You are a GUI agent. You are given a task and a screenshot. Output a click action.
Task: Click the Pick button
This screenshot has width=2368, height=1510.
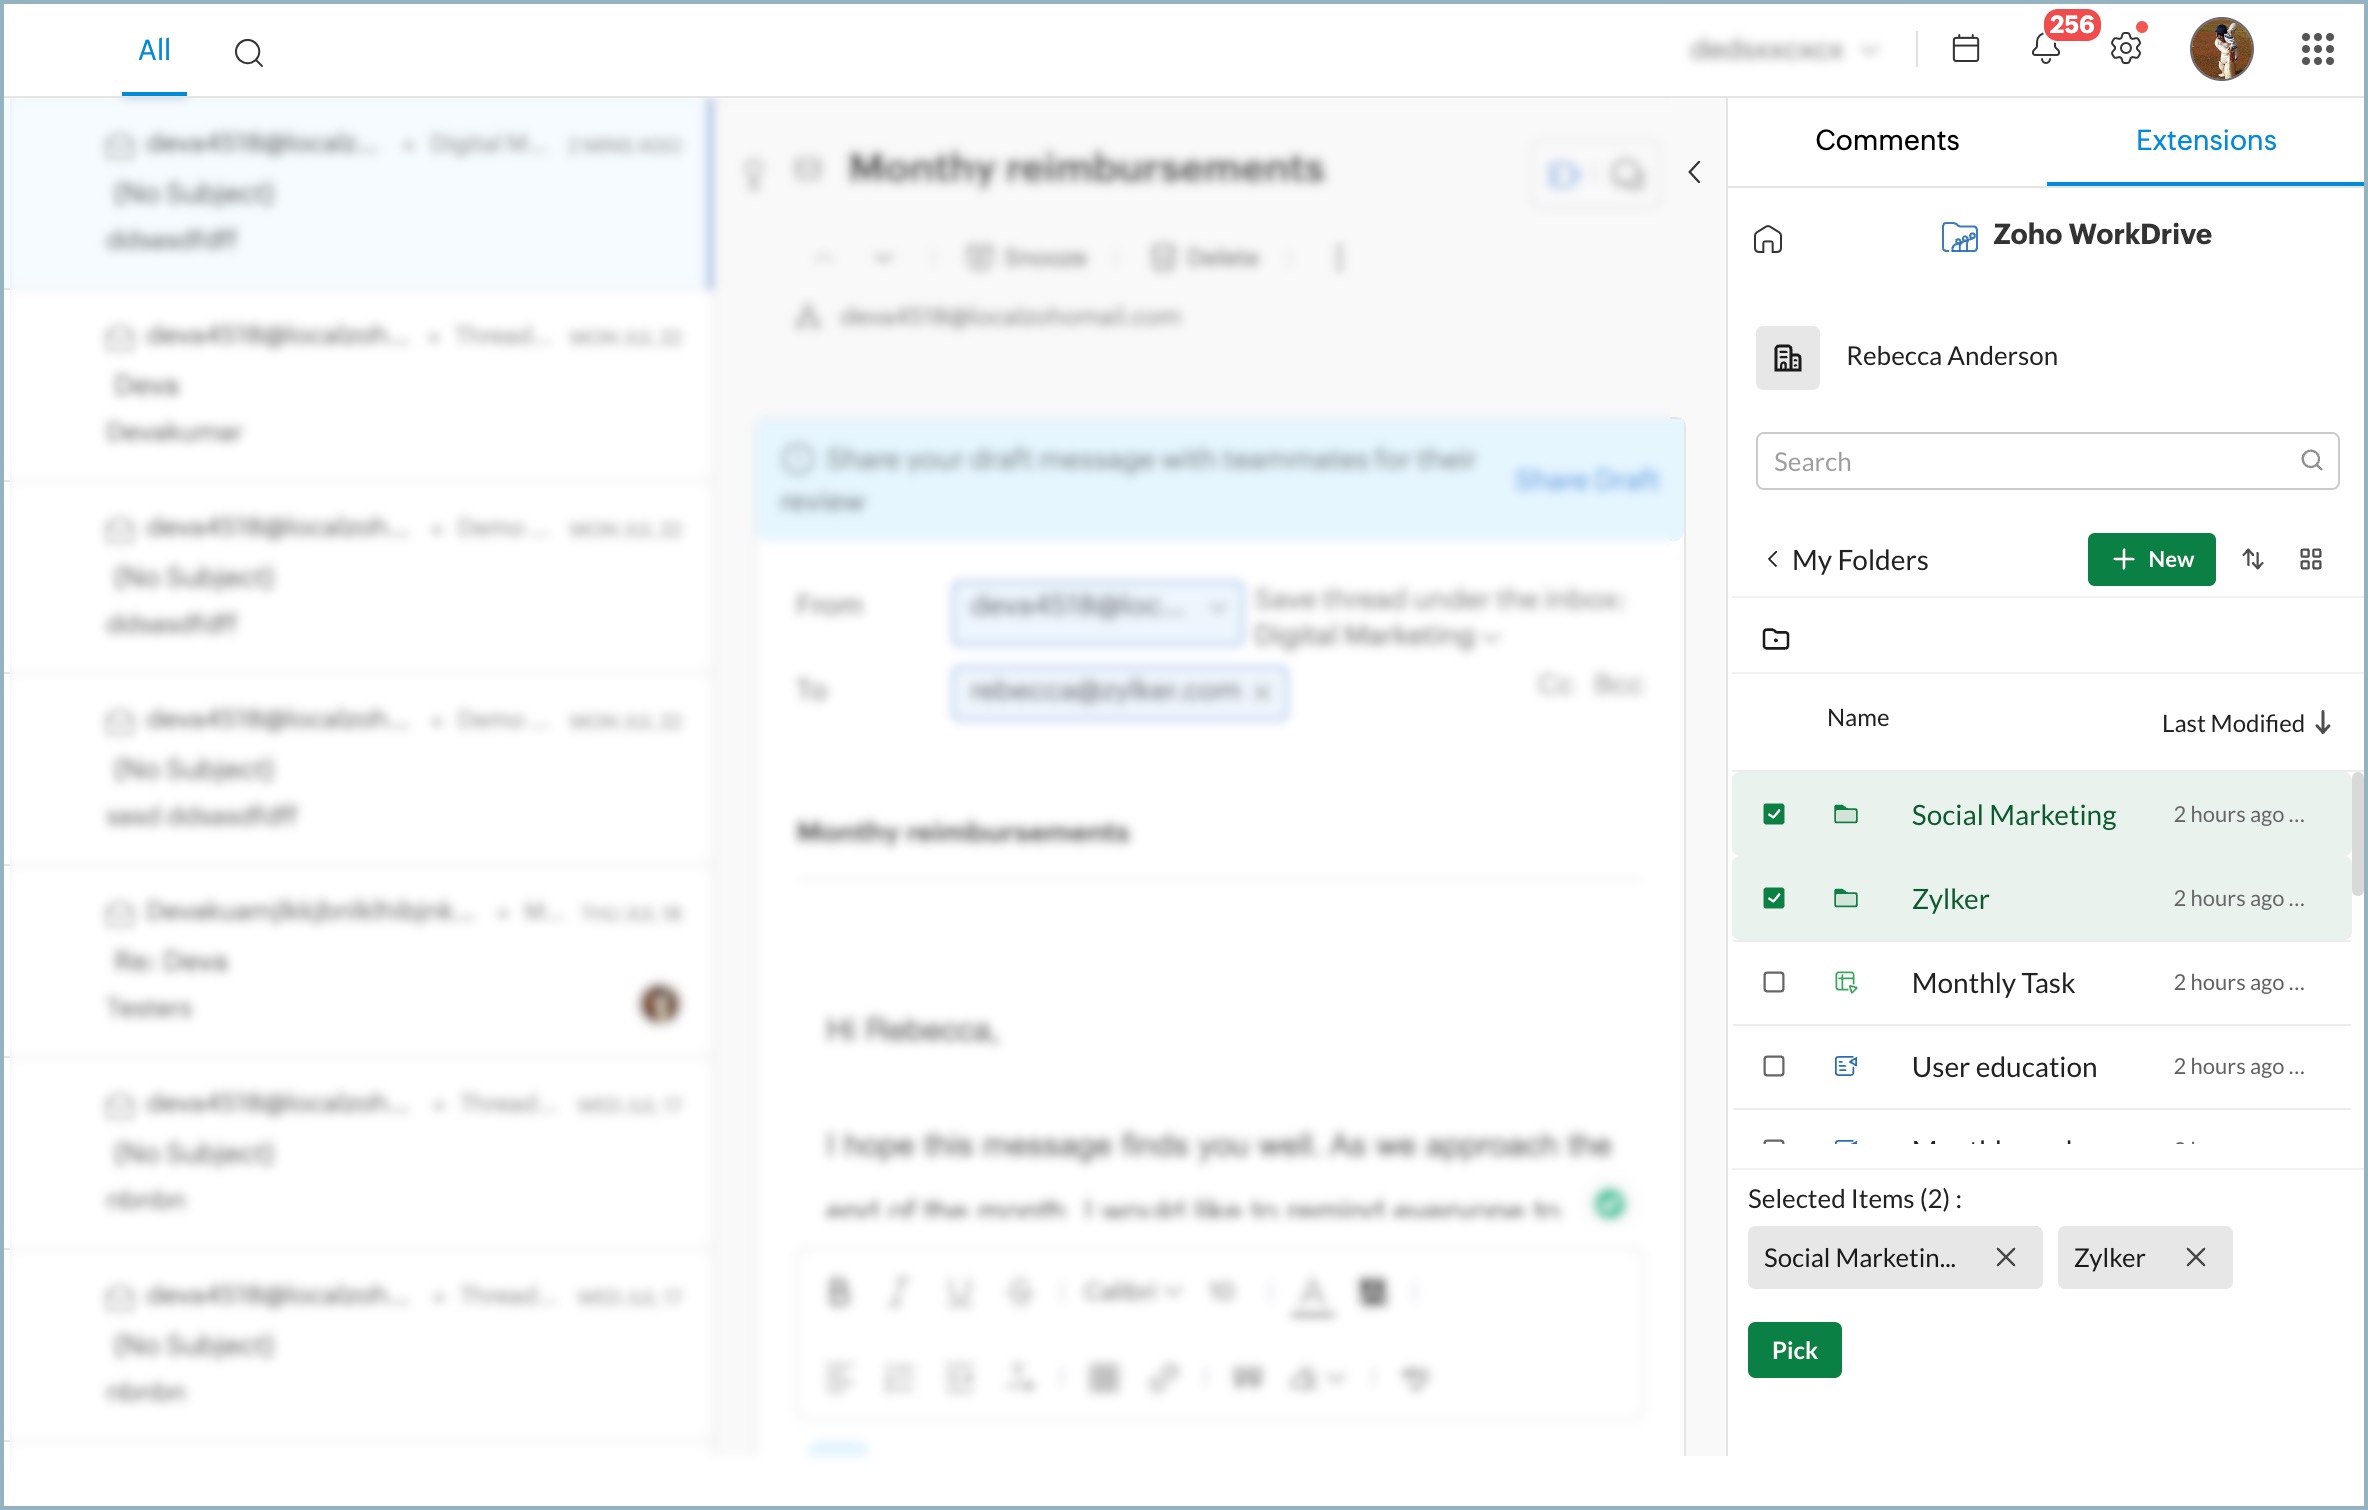pyautogui.click(x=1794, y=1350)
